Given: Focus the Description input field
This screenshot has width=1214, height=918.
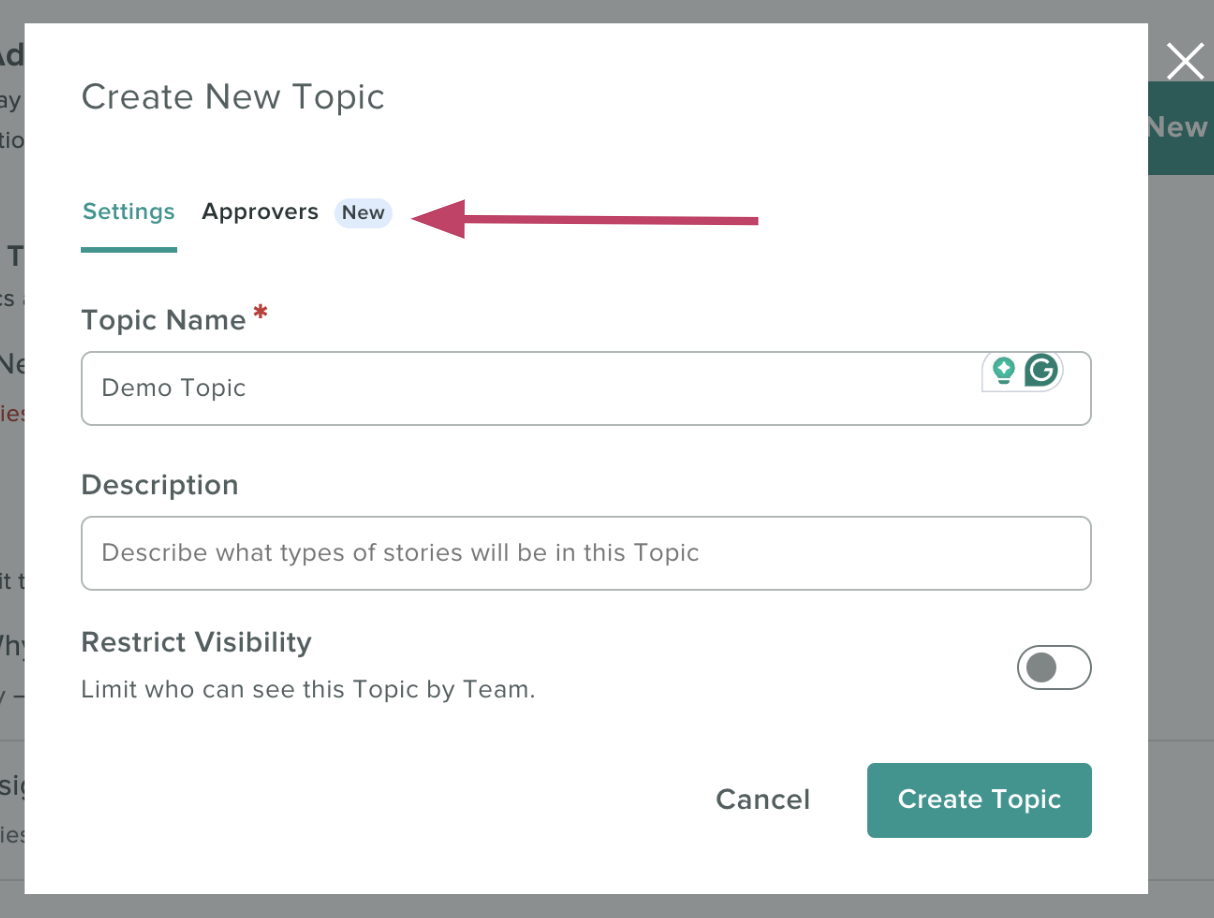Looking at the screenshot, I should pyautogui.click(x=586, y=553).
